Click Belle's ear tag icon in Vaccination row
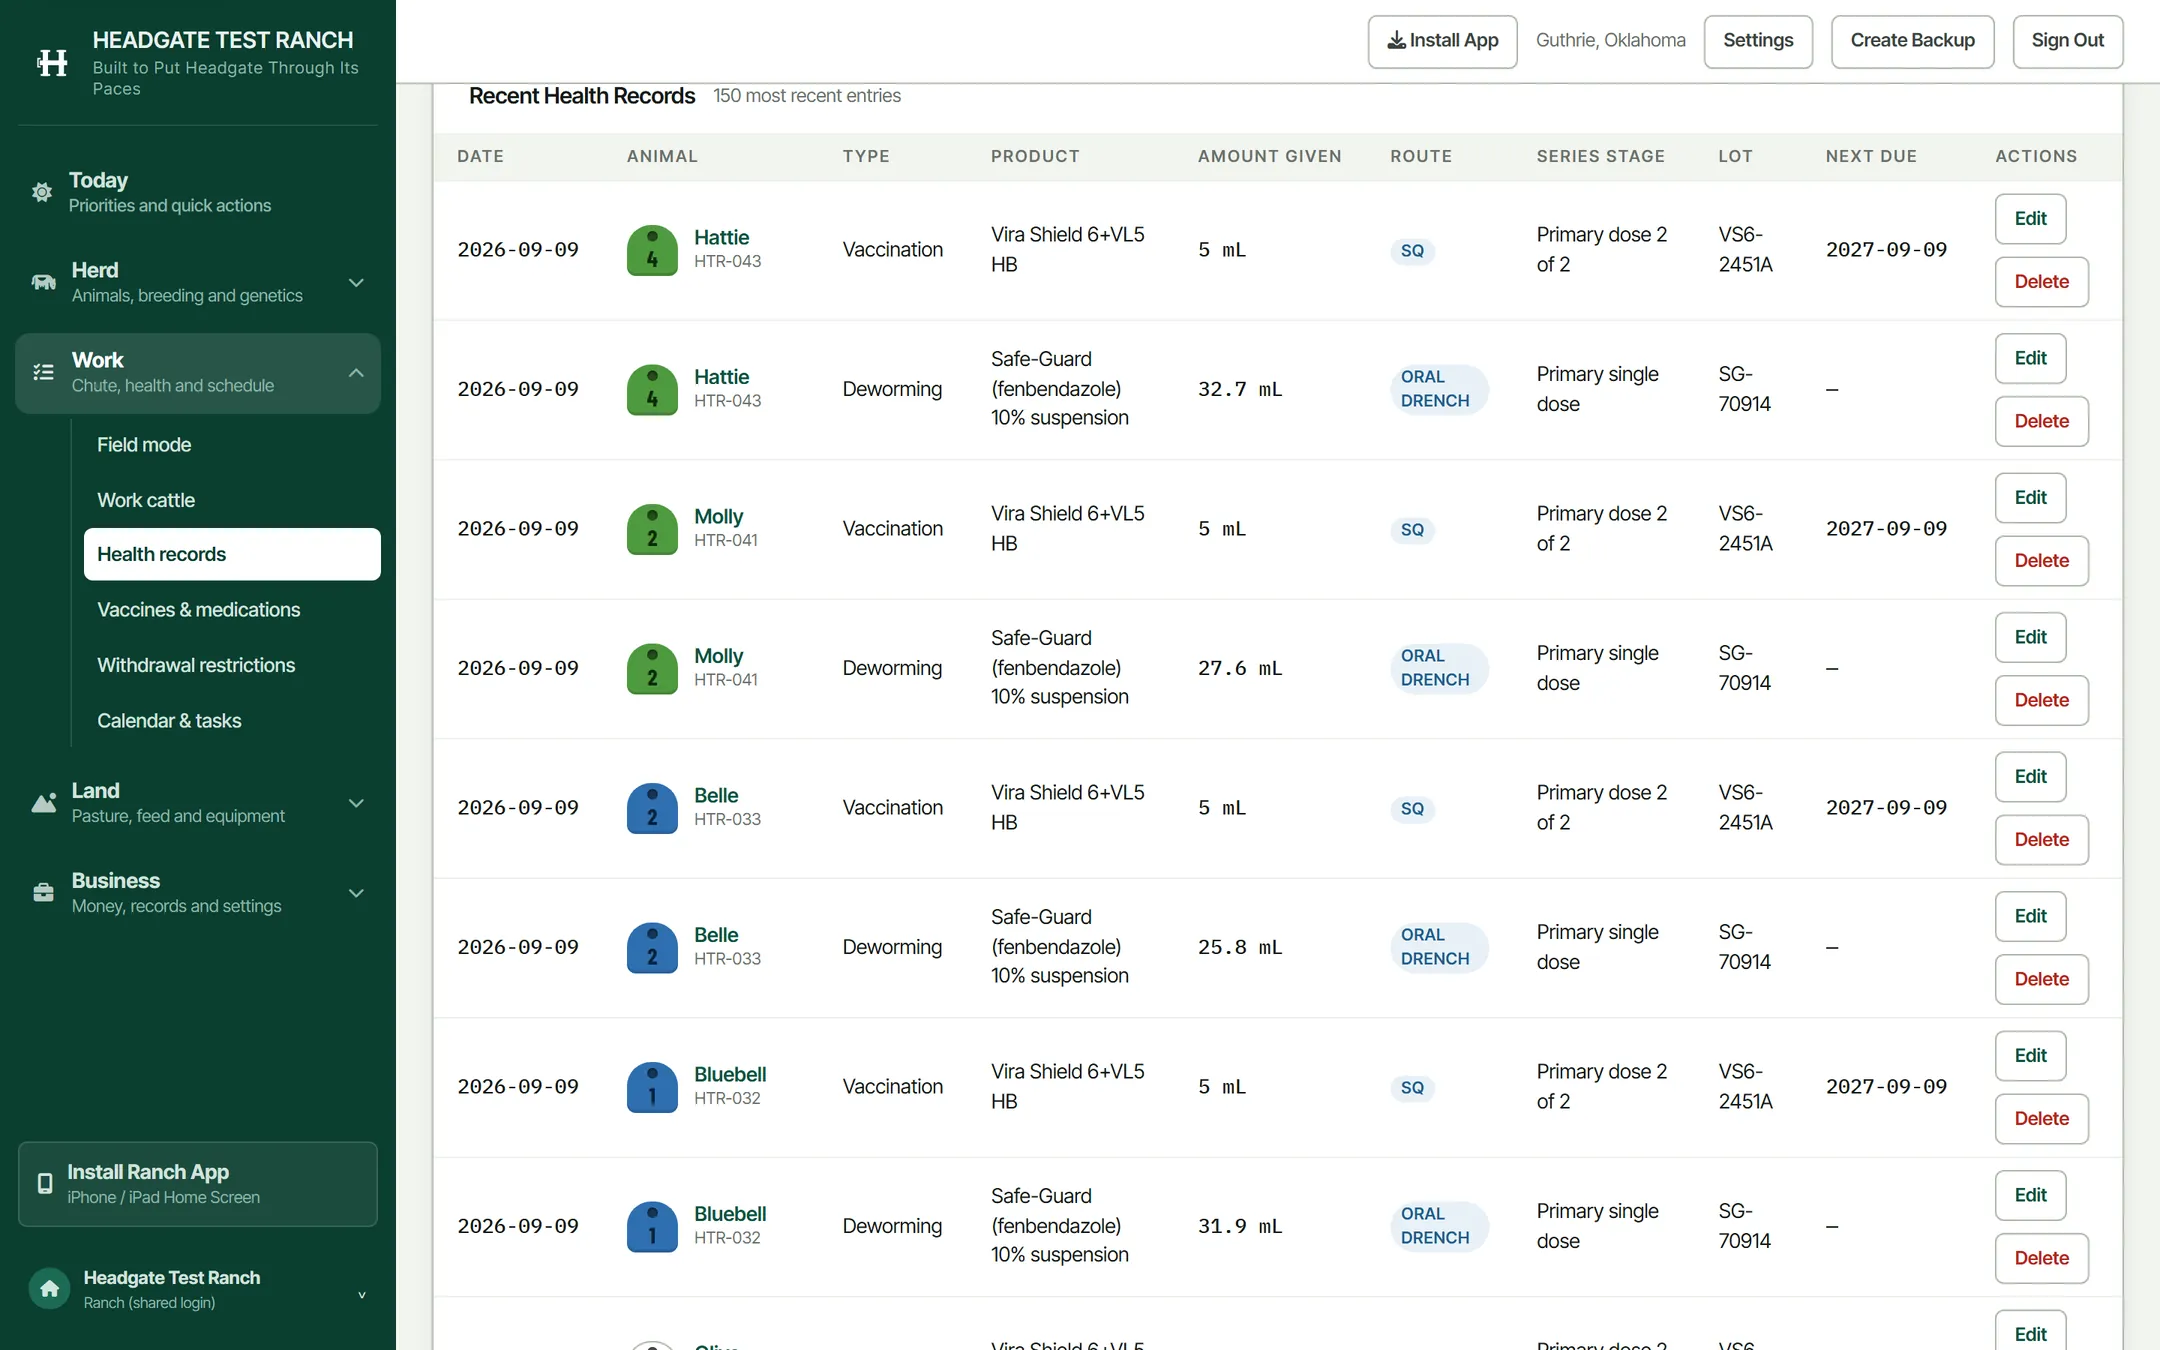This screenshot has width=2160, height=1350. coord(652,808)
